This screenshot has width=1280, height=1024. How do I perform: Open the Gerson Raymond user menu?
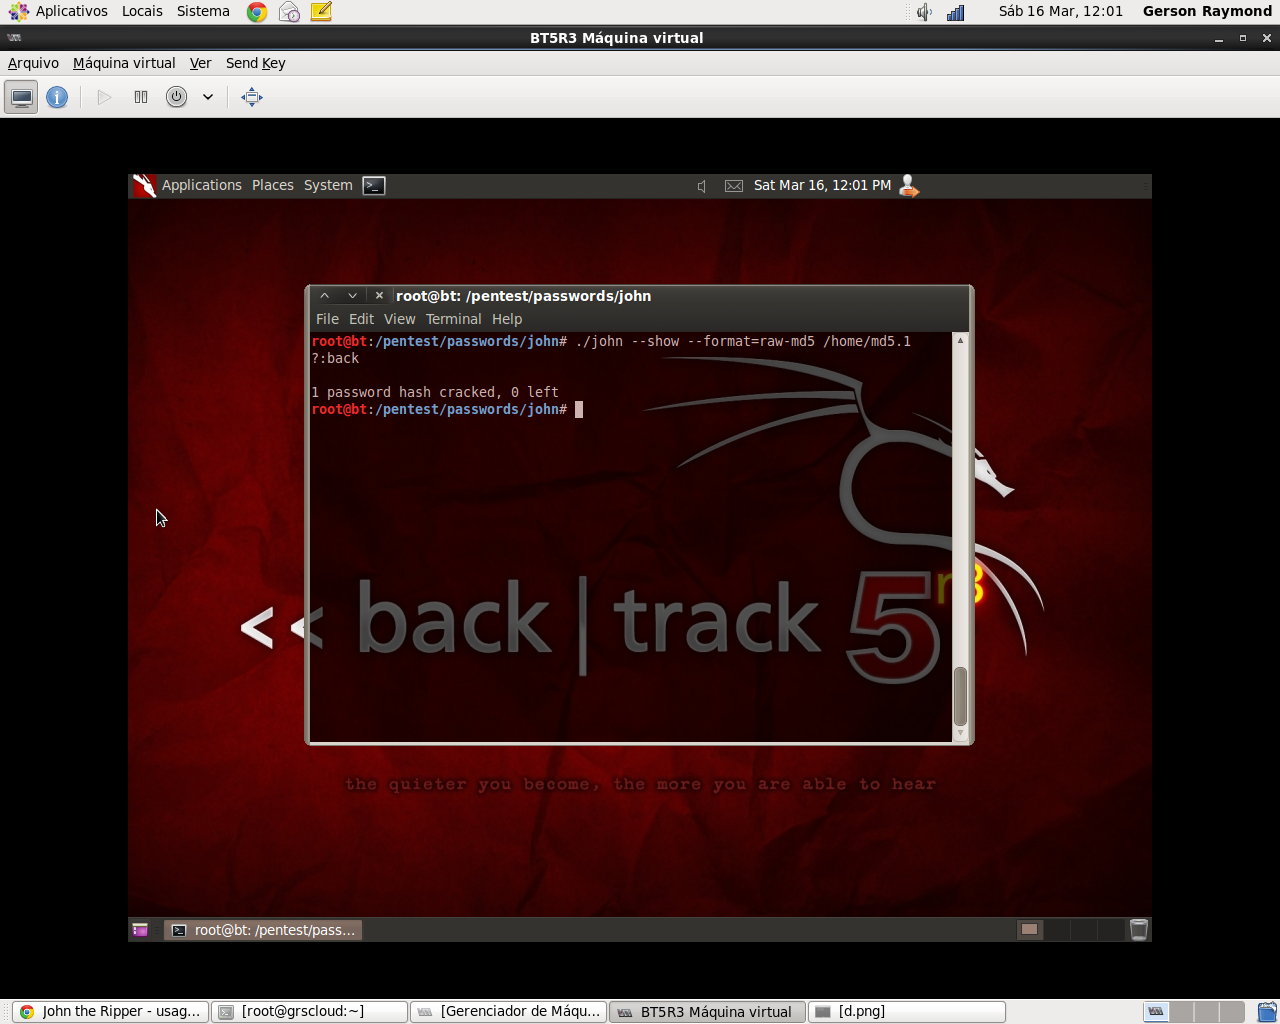pyautogui.click(x=1207, y=11)
